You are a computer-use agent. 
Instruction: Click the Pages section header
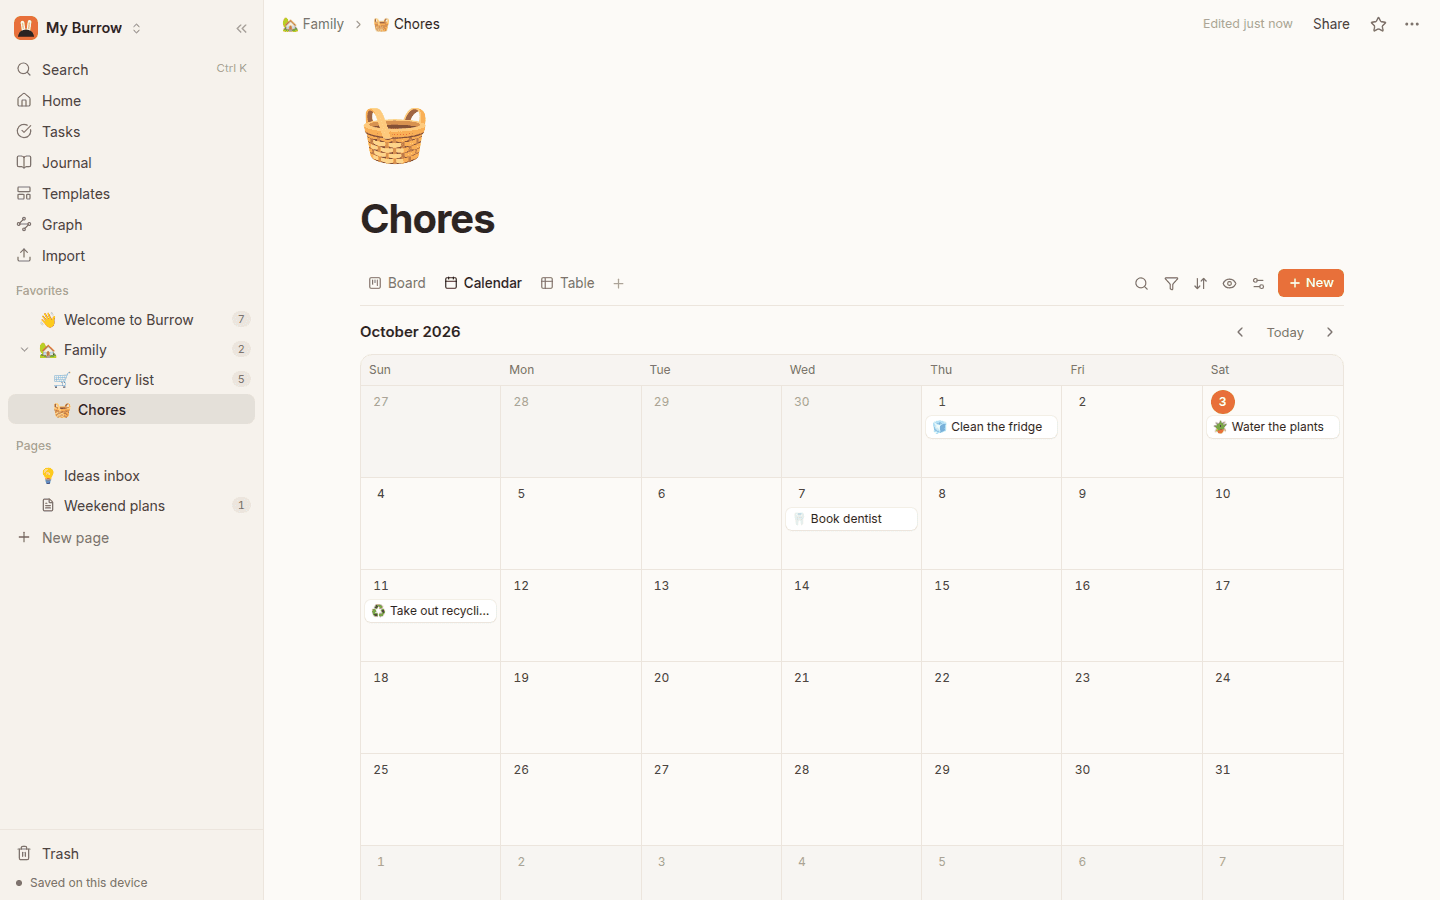[x=33, y=446]
